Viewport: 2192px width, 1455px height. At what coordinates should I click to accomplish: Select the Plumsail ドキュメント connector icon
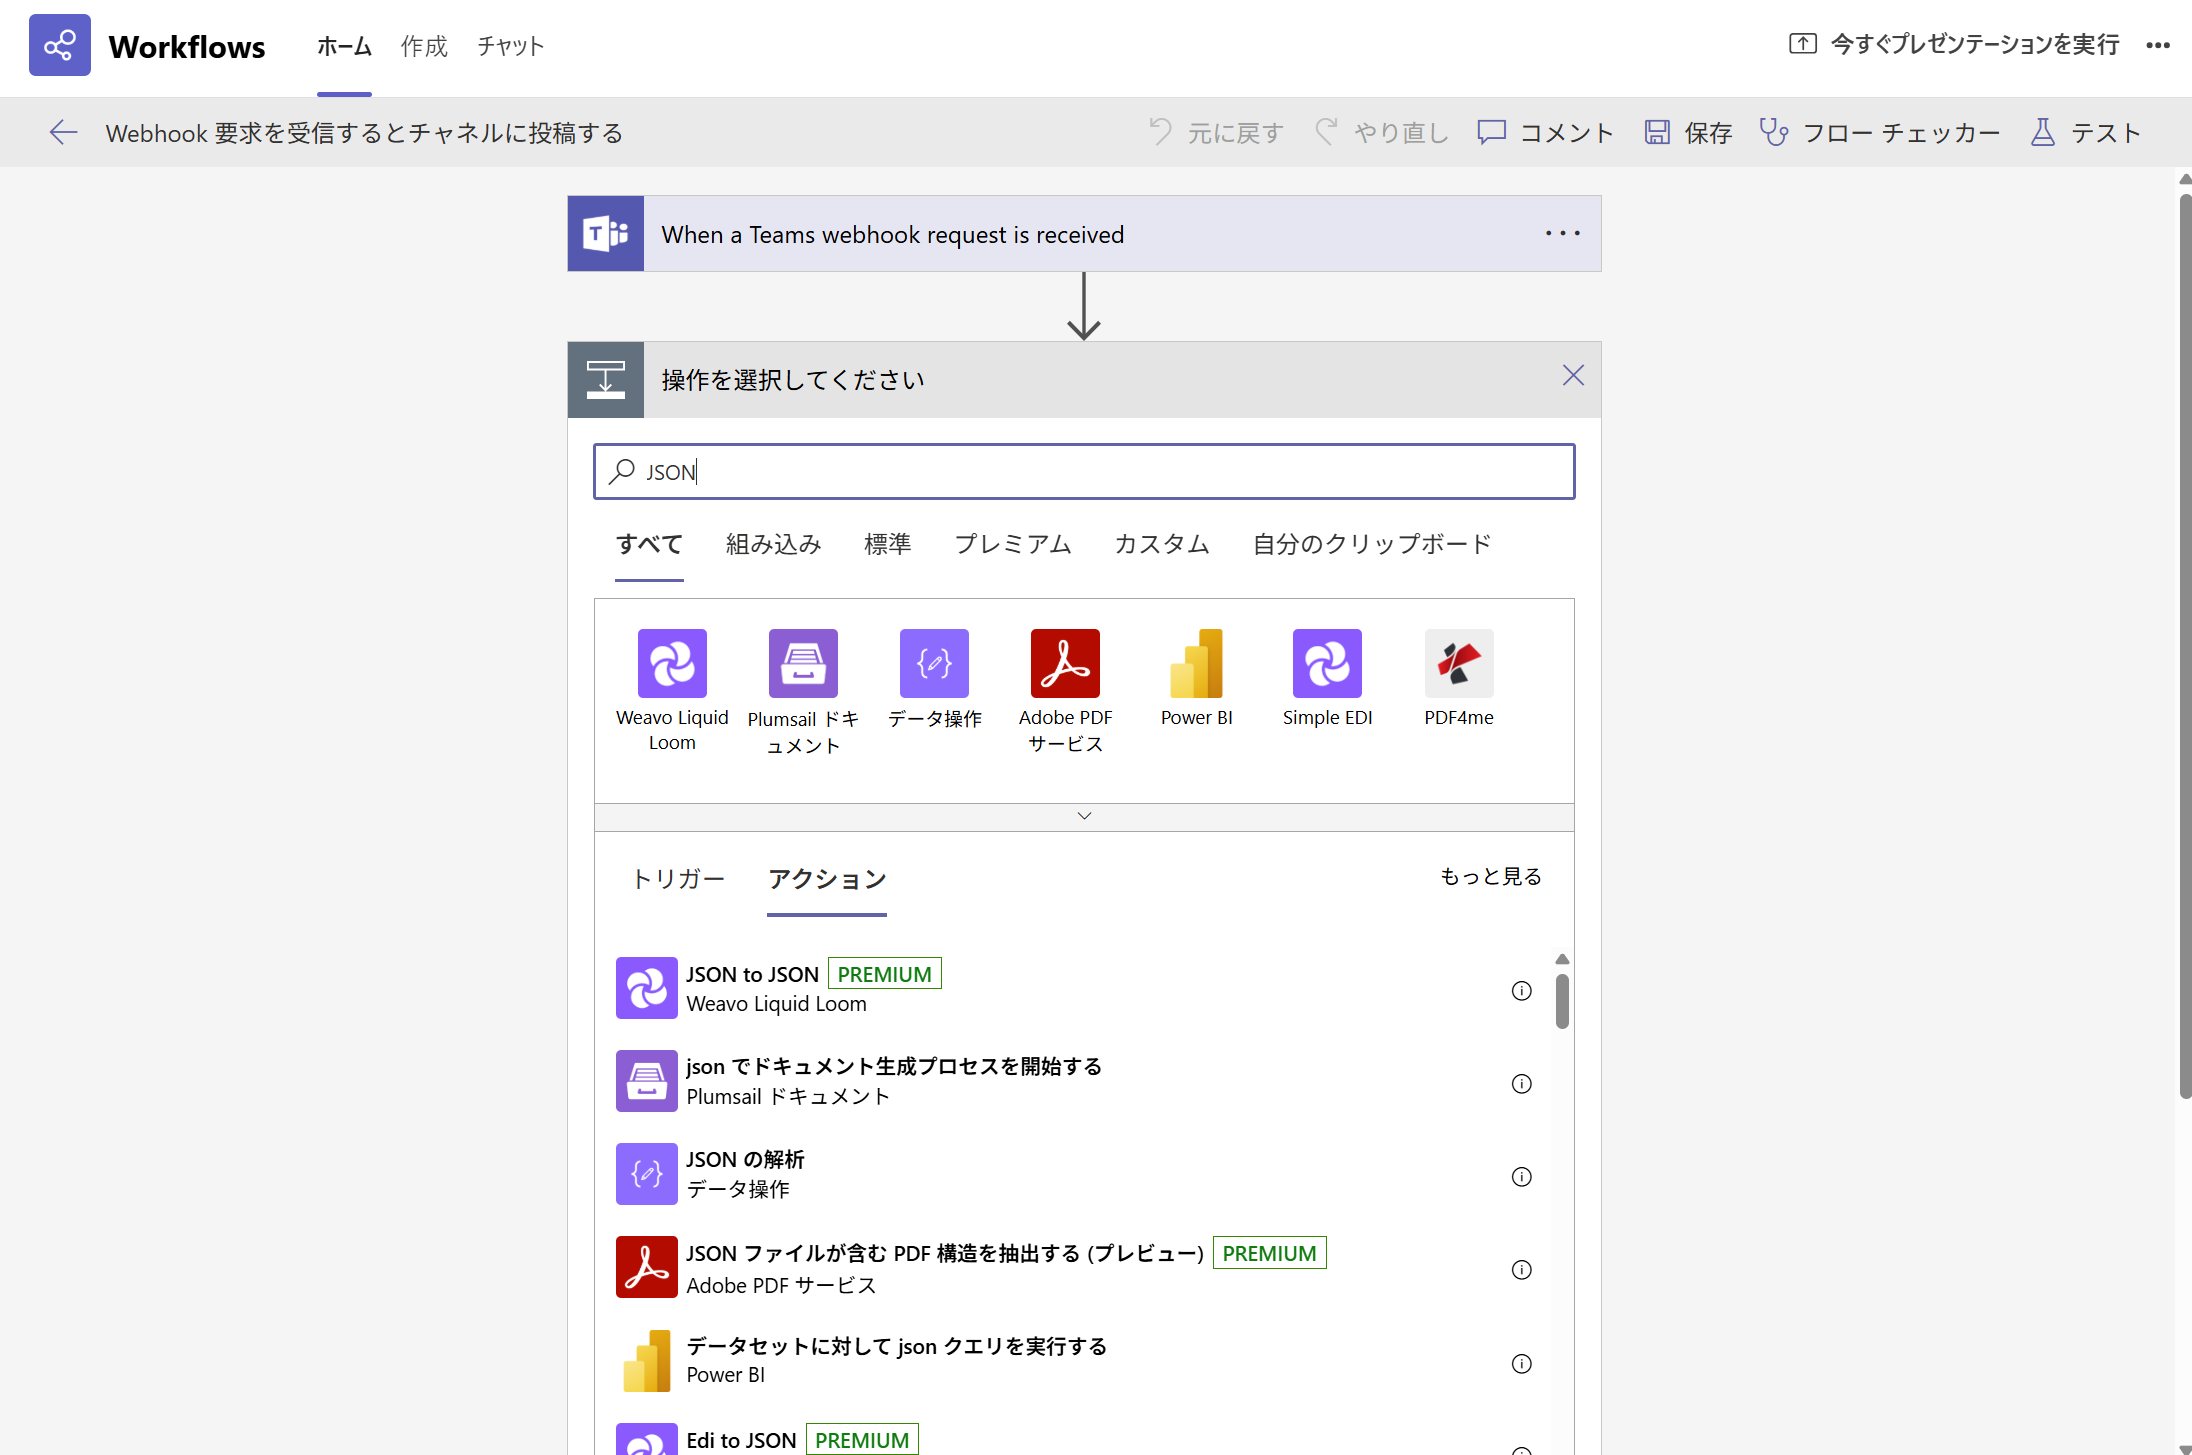[x=803, y=663]
